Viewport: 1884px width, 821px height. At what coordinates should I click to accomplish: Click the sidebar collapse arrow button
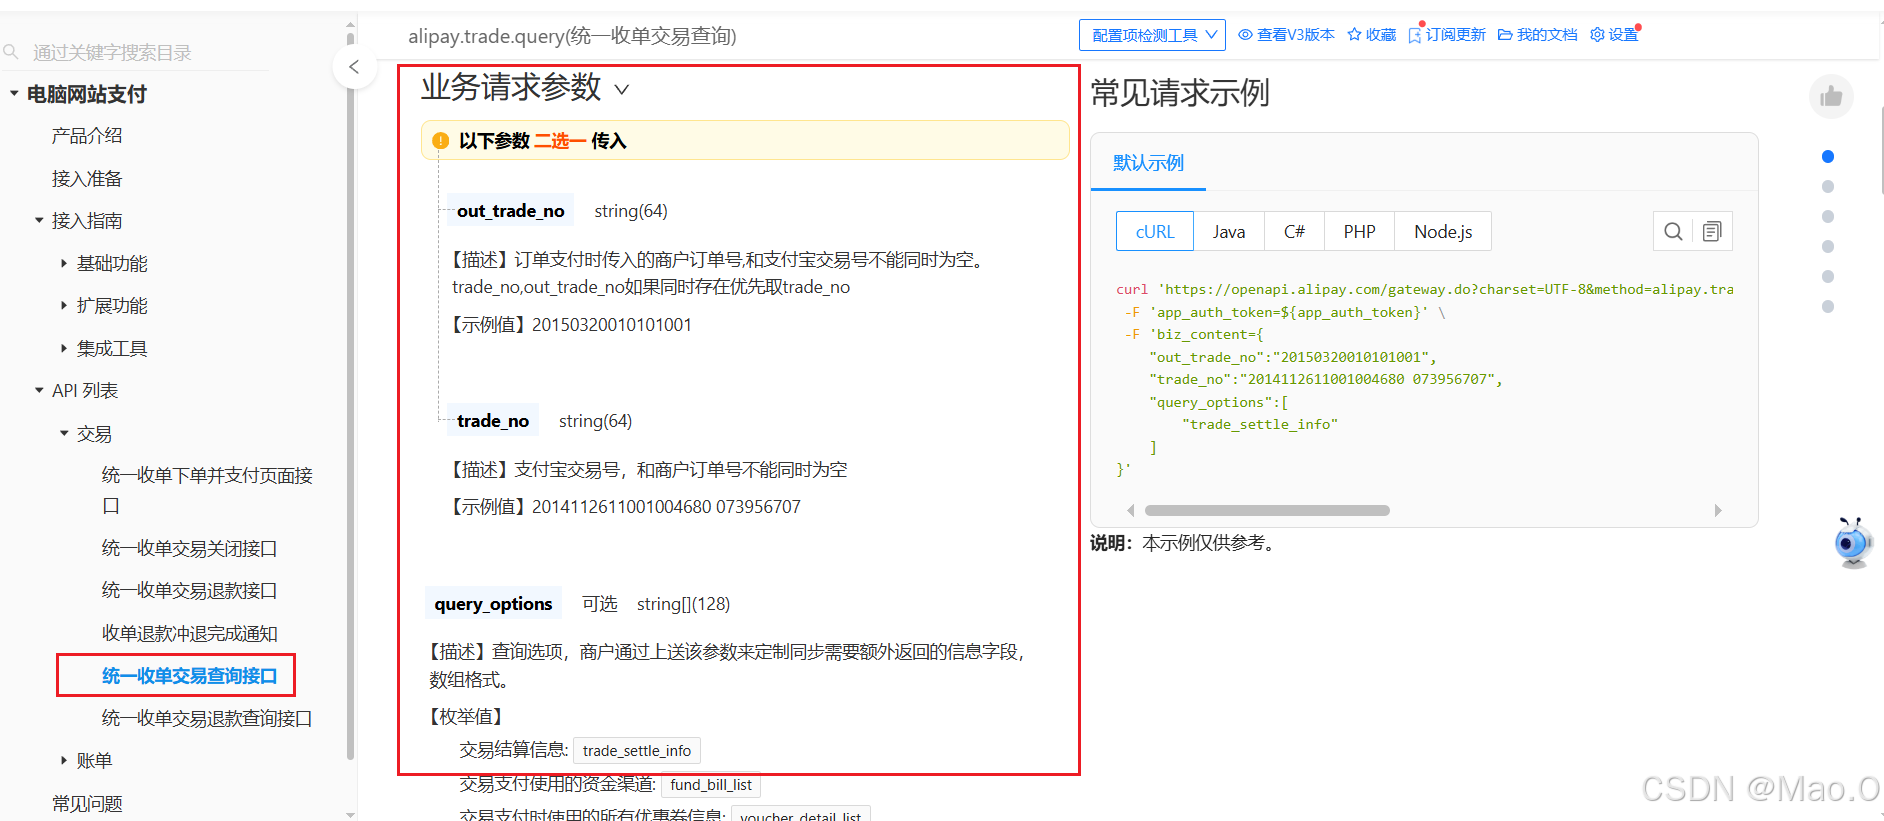pos(354,67)
